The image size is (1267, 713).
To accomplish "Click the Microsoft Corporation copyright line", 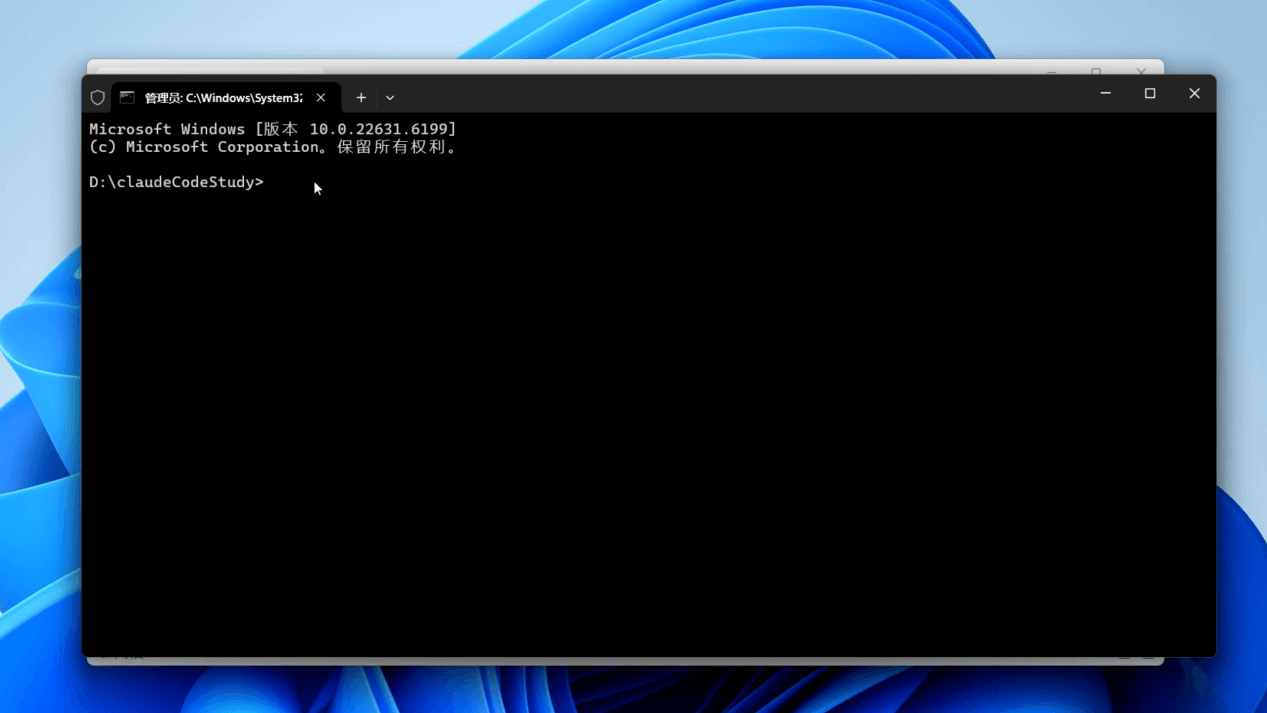I will click(x=272, y=147).
